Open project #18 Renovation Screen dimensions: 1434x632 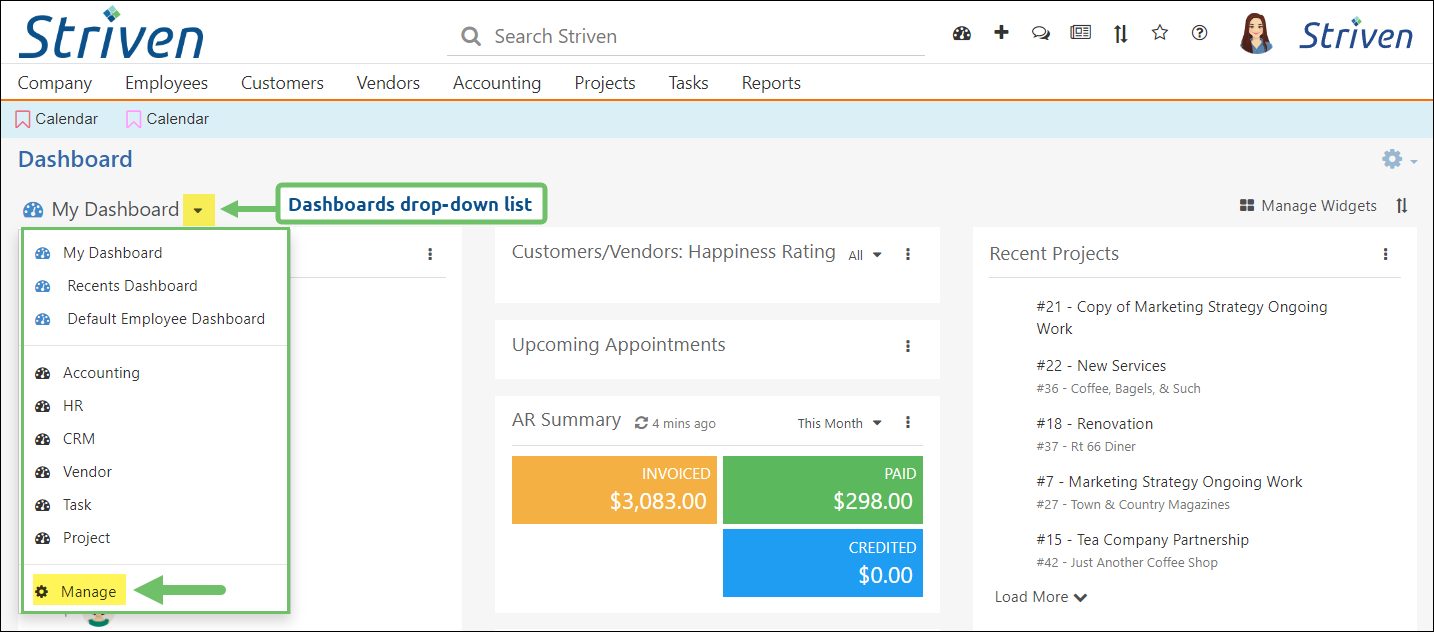pos(1094,424)
